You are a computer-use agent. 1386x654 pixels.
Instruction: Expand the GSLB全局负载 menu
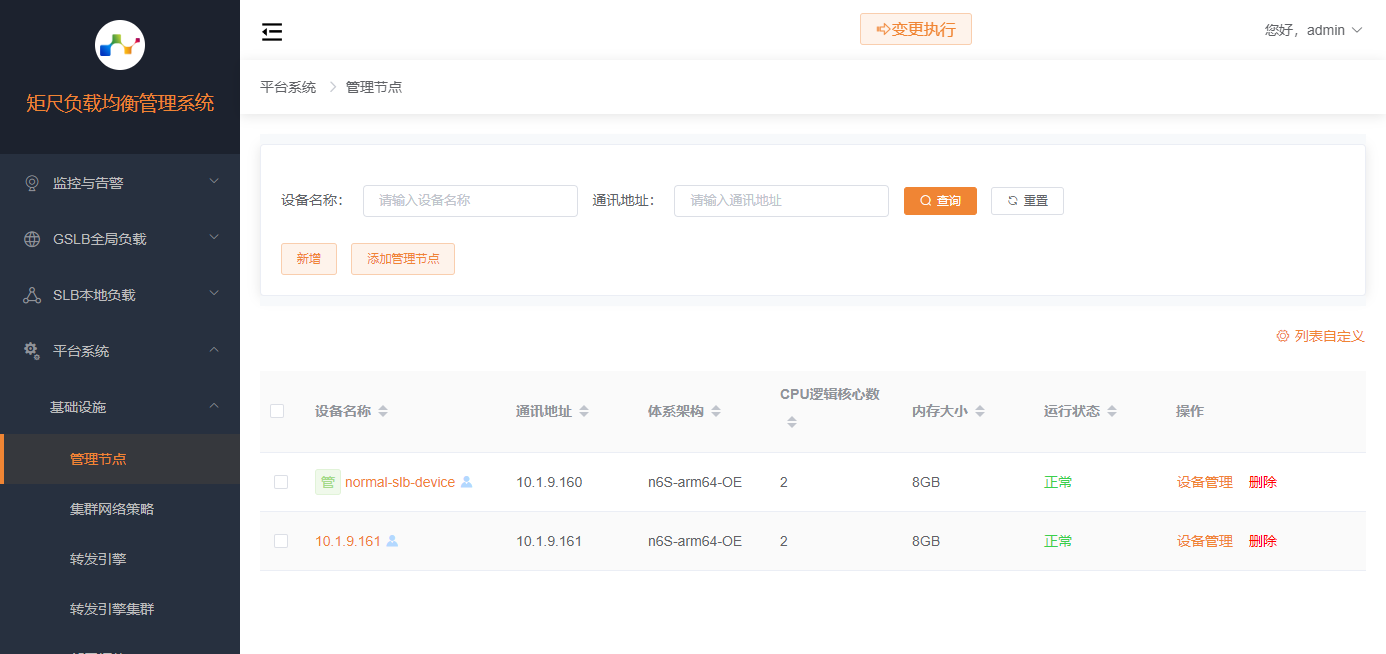click(120, 239)
